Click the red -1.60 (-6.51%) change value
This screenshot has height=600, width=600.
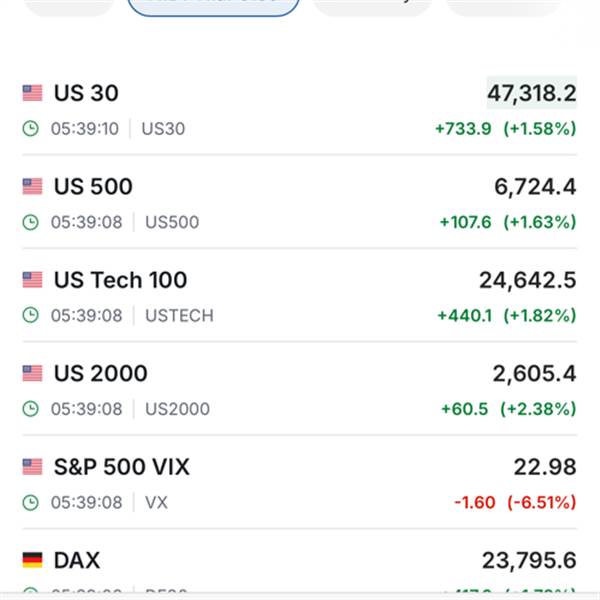coord(515,502)
